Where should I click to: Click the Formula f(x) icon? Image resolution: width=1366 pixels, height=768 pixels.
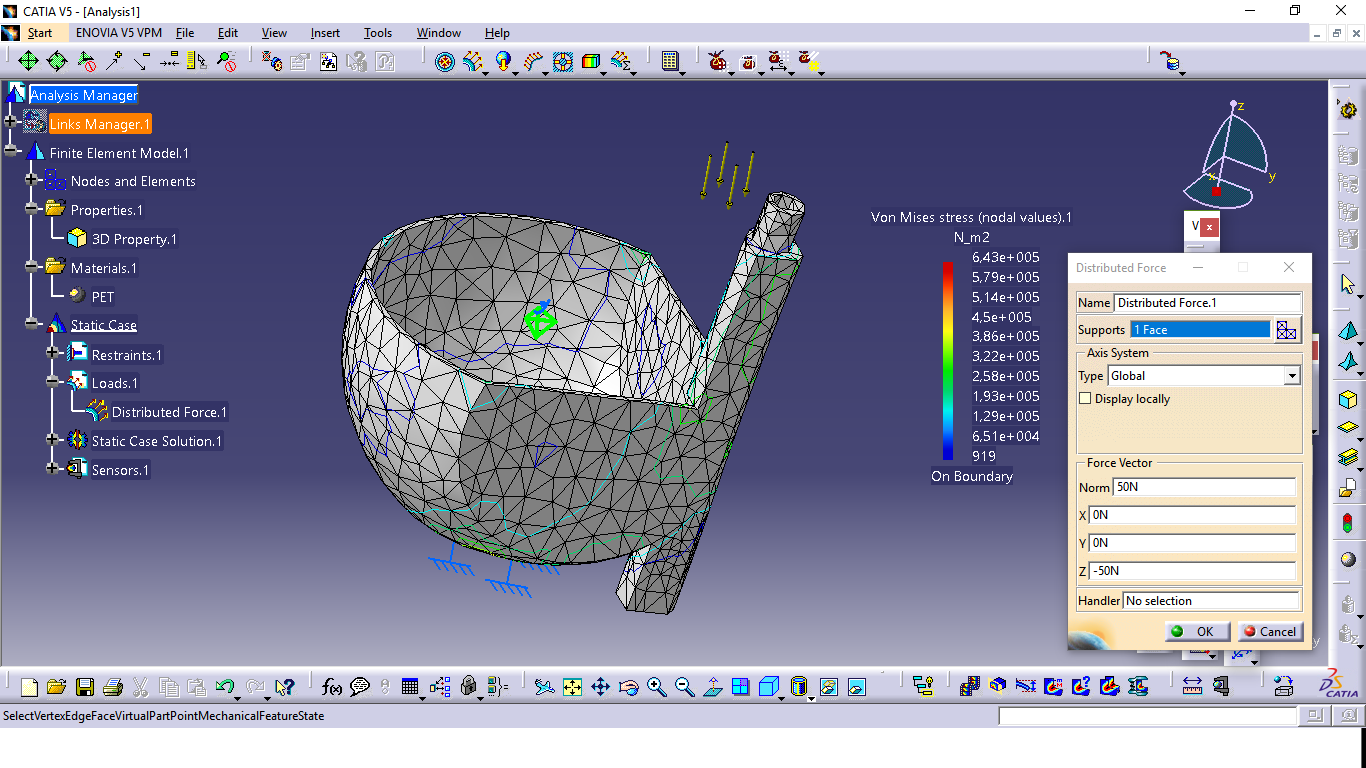pos(332,687)
